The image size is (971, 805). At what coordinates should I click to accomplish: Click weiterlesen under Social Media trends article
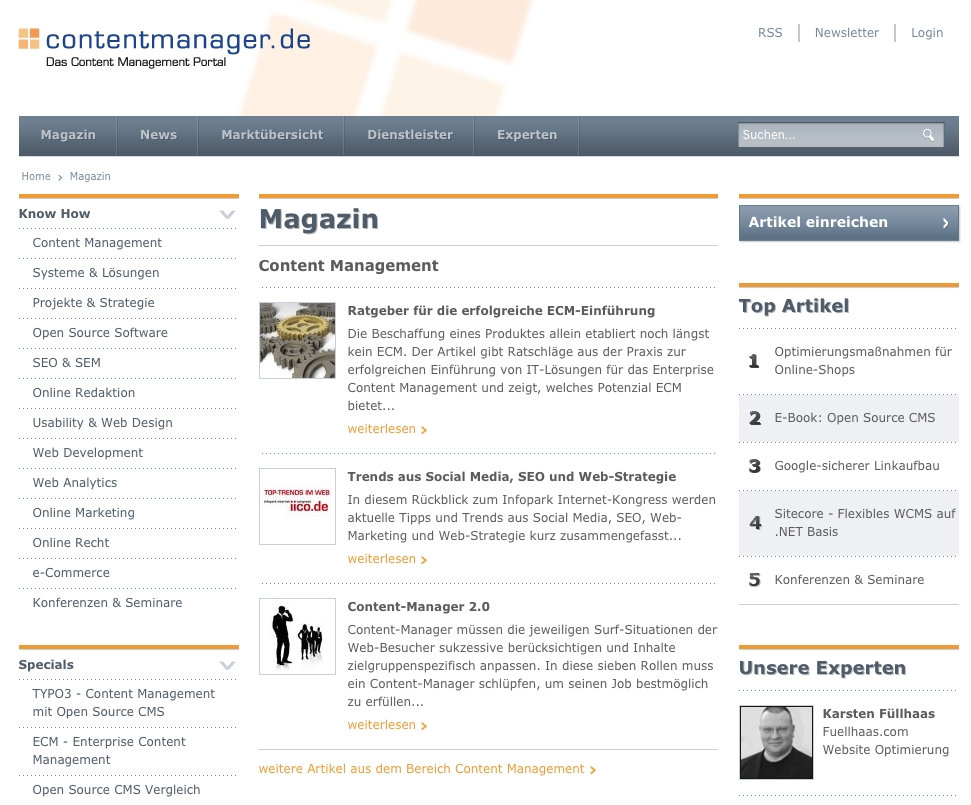point(387,559)
